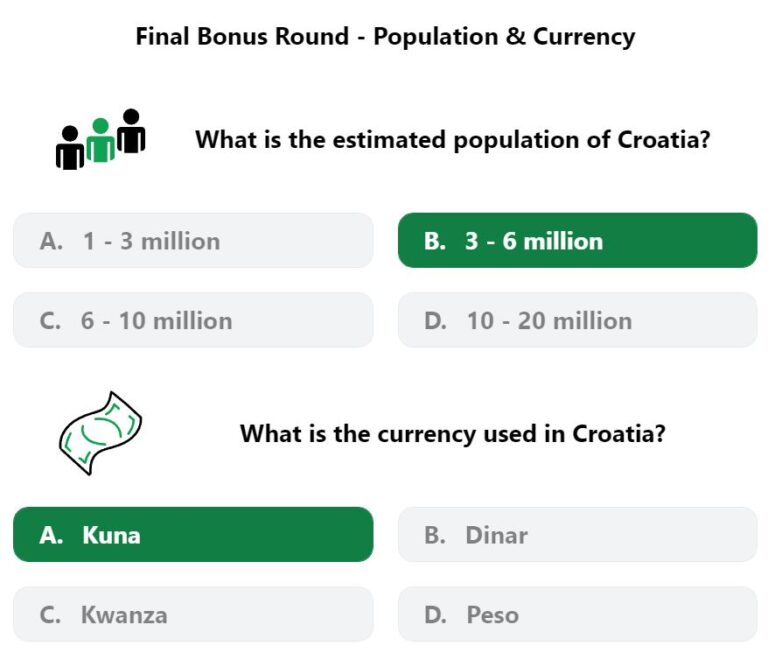Viewport: 768px width, 667px height.
Task: Click the tallest black person figure in the population icon
Action: [131, 131]
